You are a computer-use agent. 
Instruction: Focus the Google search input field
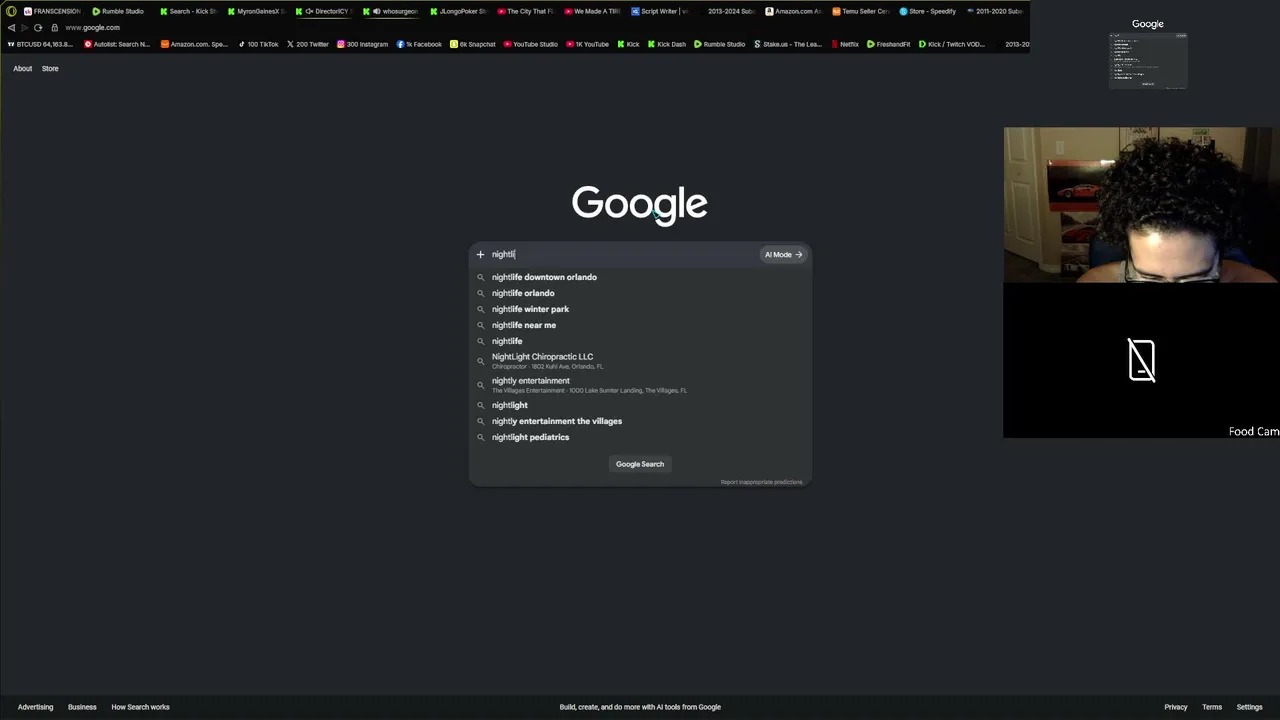(624, 255)
